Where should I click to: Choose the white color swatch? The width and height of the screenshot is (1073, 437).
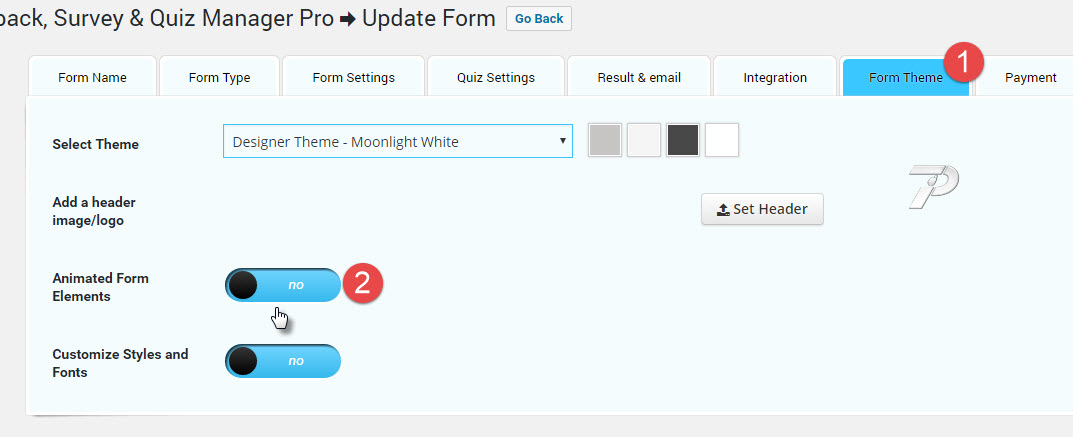[x=722, y=140]
